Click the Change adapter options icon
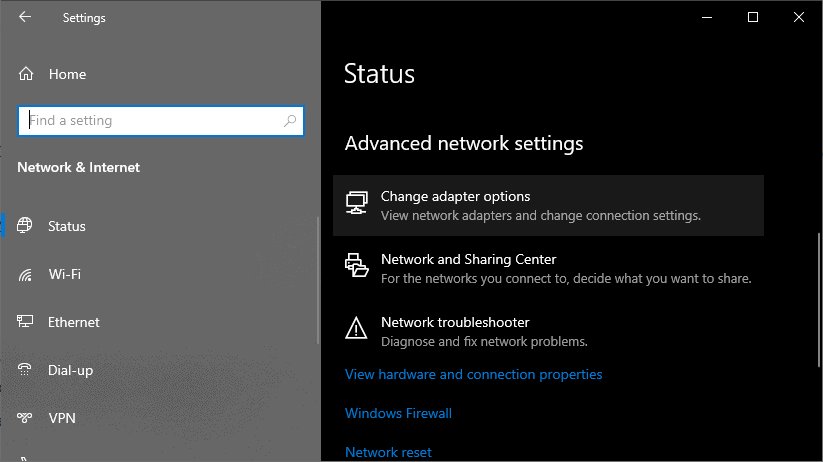 point(356,204)
